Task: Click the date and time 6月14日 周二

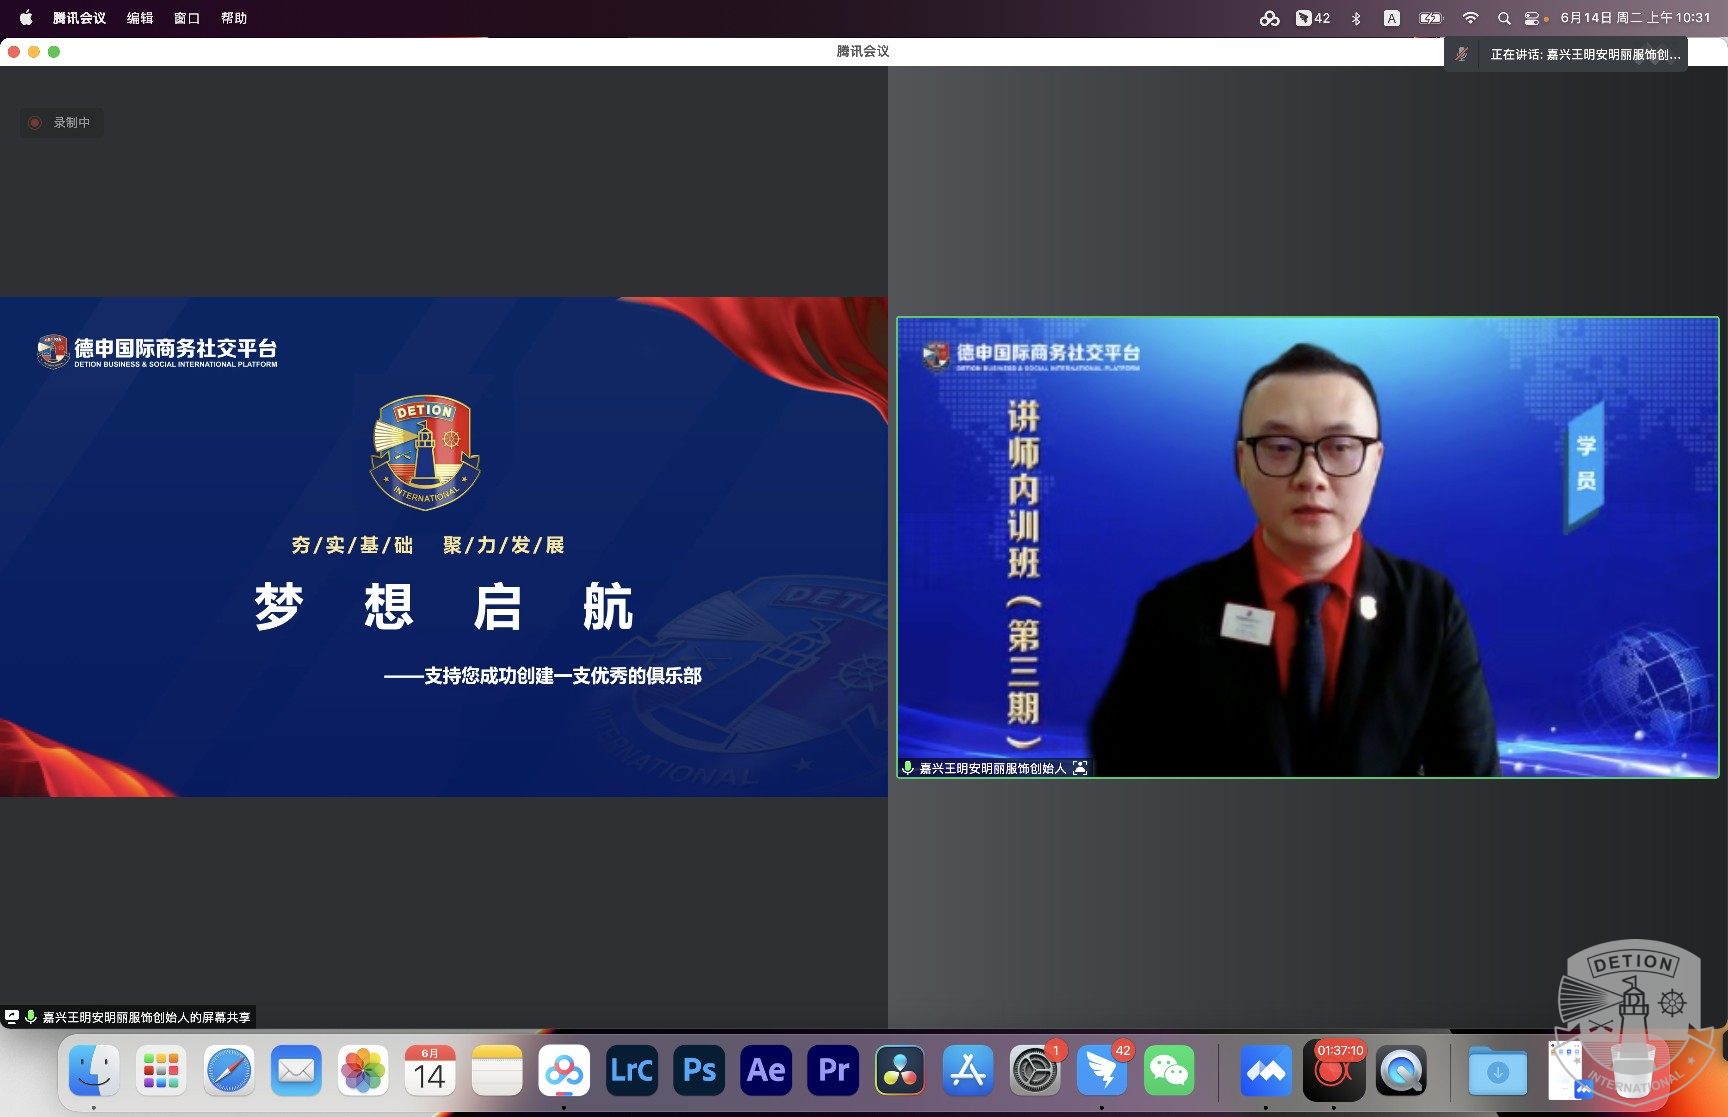Action: 1635,18
